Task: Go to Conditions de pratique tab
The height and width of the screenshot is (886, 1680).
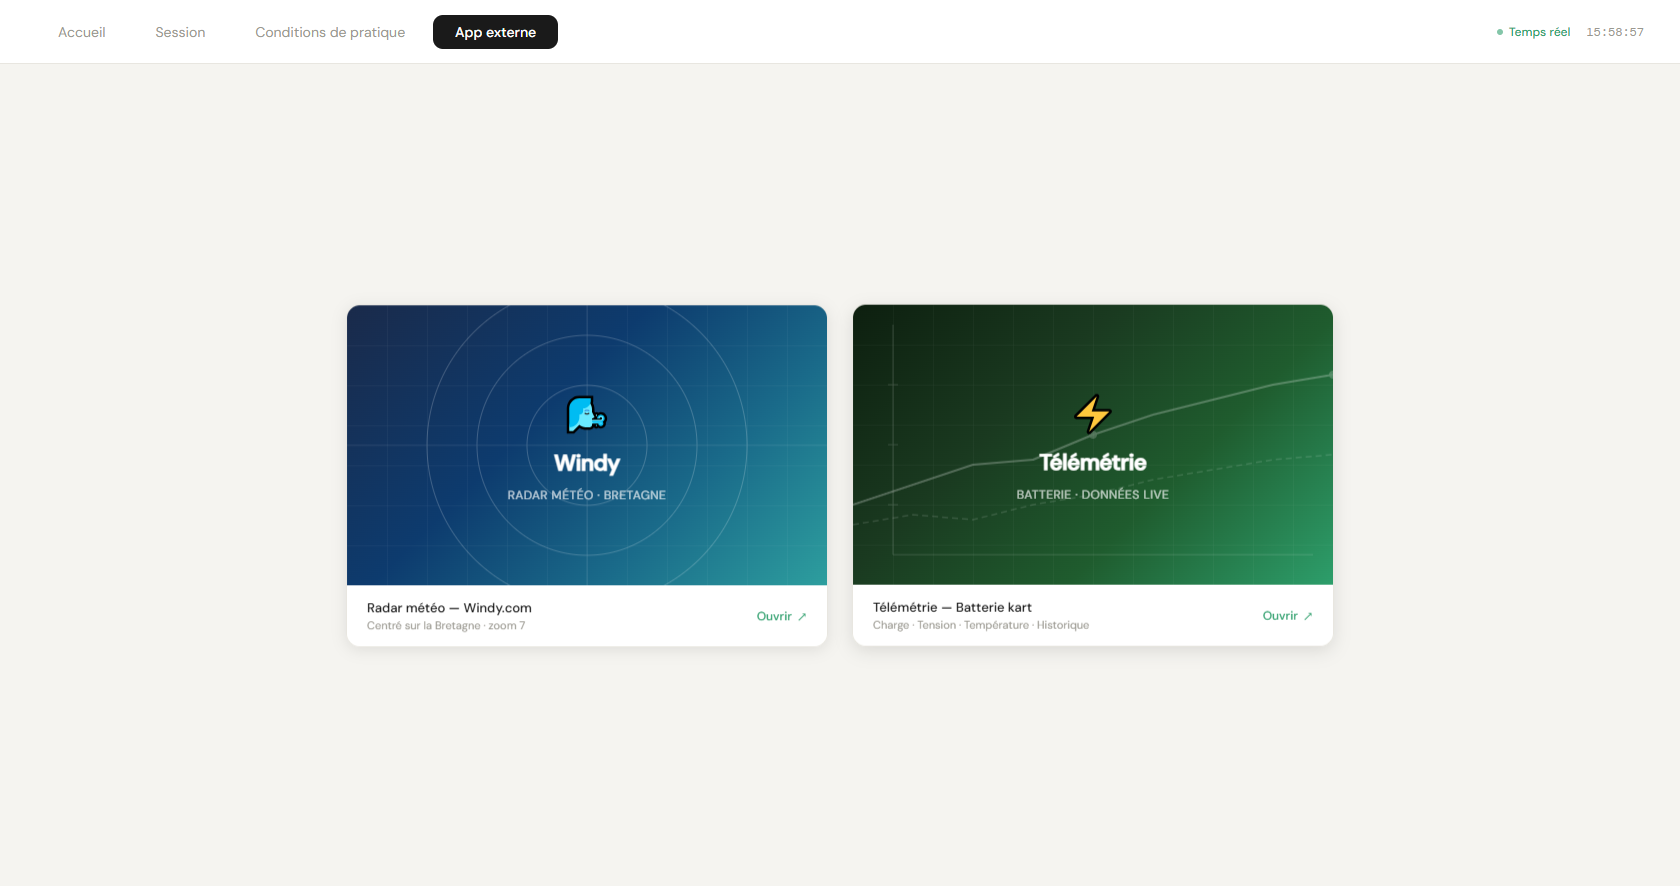Action: (x=330, y=32)
